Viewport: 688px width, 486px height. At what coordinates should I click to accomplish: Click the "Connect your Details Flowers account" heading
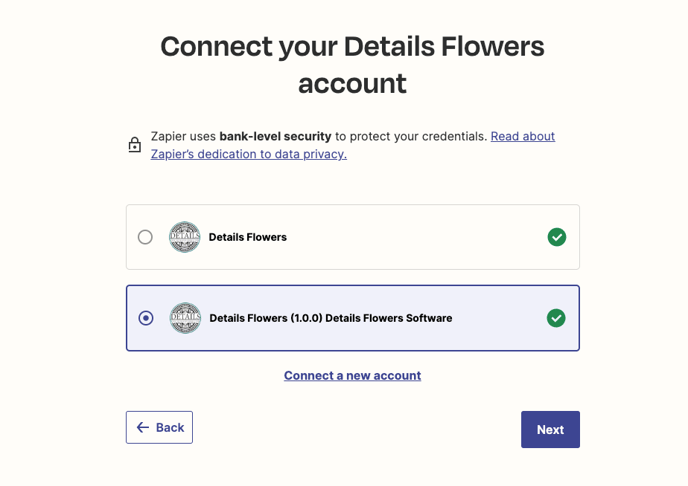[x=352, y=64]
